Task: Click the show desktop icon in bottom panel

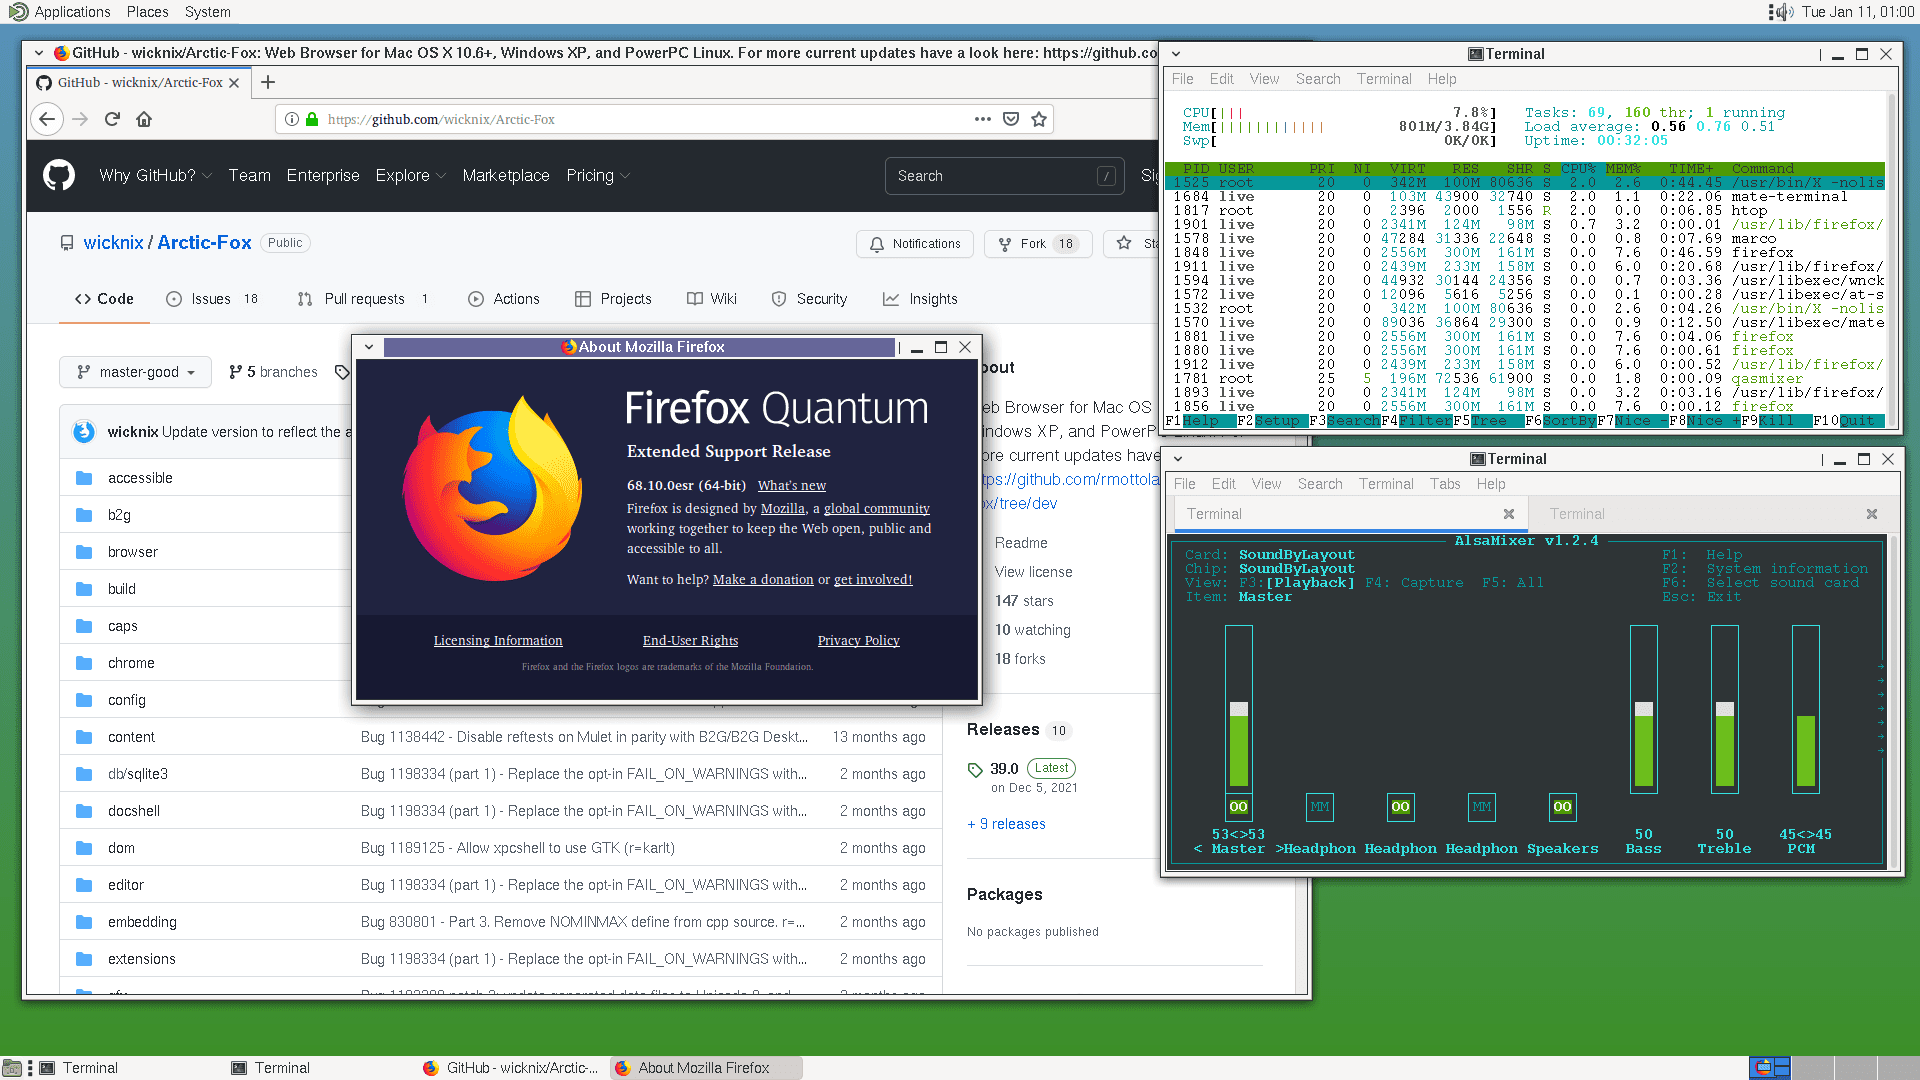Action: pyautogui.click(x=11, y=1068)
